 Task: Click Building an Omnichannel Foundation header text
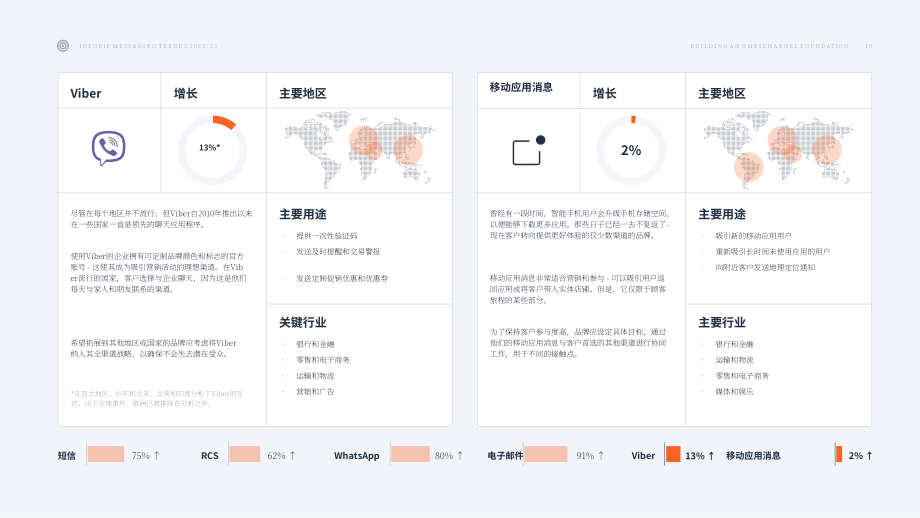pos(769,46)
